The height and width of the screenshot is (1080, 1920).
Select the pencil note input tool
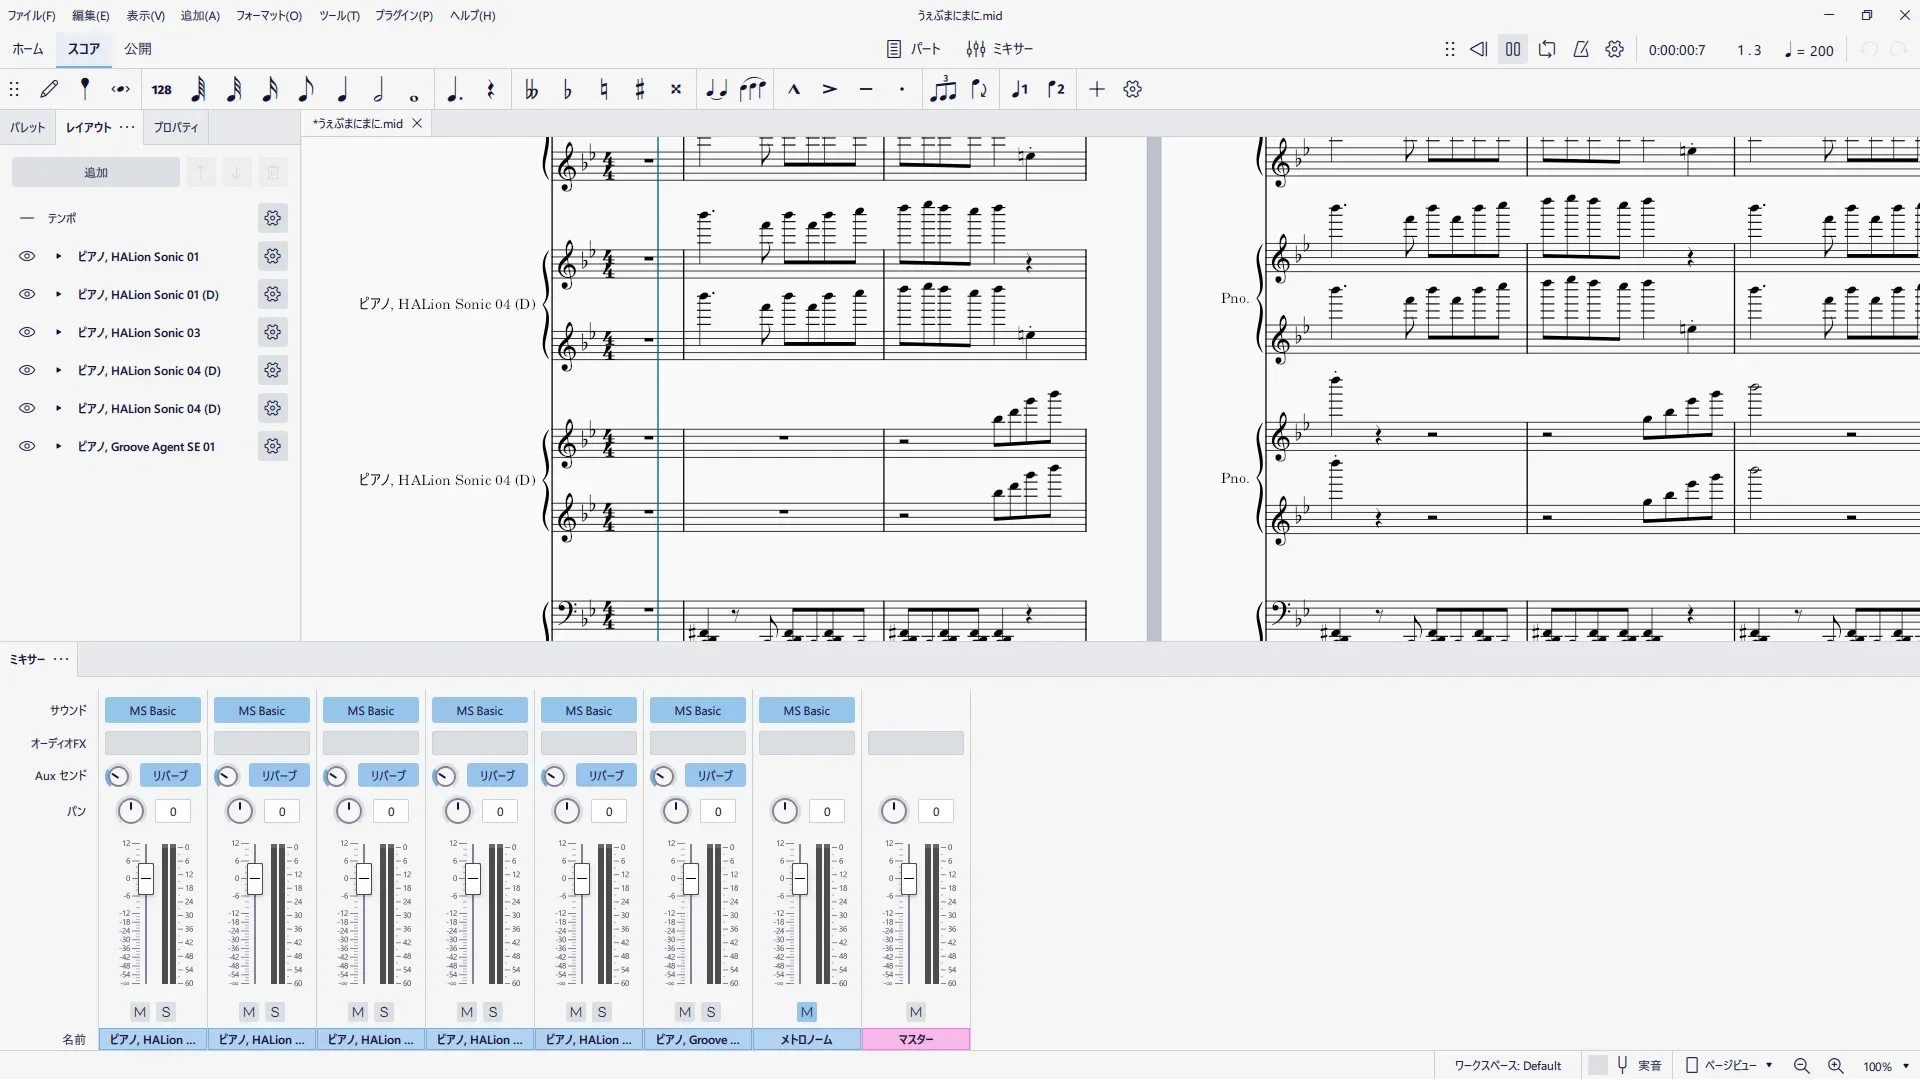pyautogui.click(x=49, y=90)
